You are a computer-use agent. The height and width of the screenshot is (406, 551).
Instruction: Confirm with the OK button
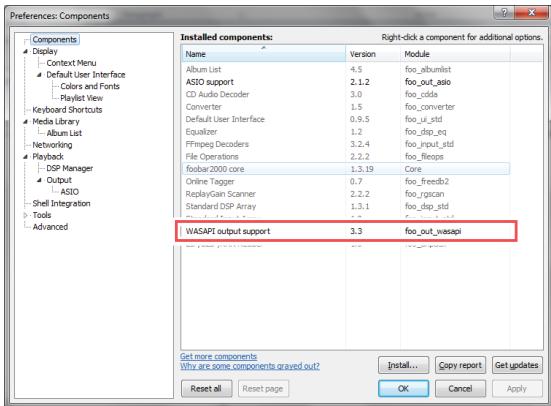(403, 389)
